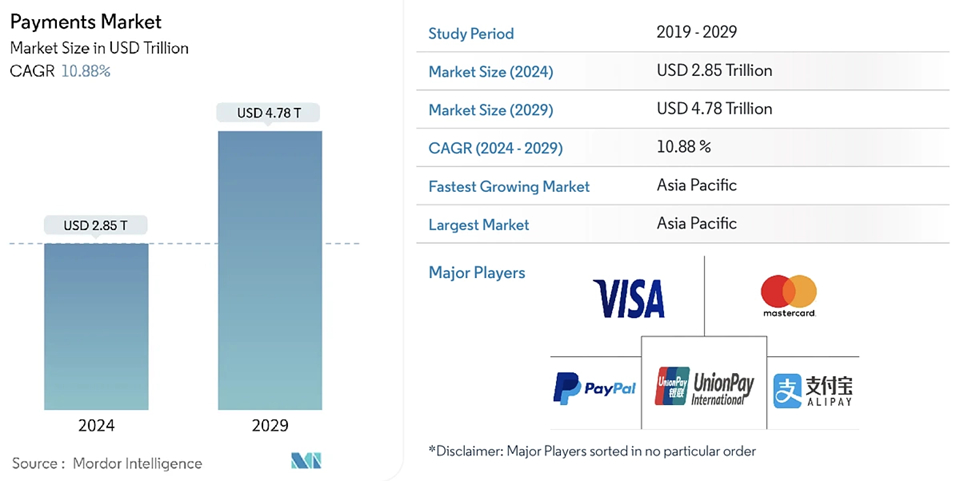Click the USD 4.78 Trillion value

click(714, 108)
